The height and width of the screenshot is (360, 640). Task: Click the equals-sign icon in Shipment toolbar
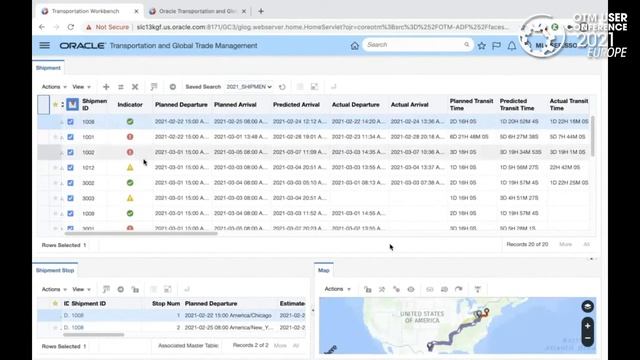[120, 87]
